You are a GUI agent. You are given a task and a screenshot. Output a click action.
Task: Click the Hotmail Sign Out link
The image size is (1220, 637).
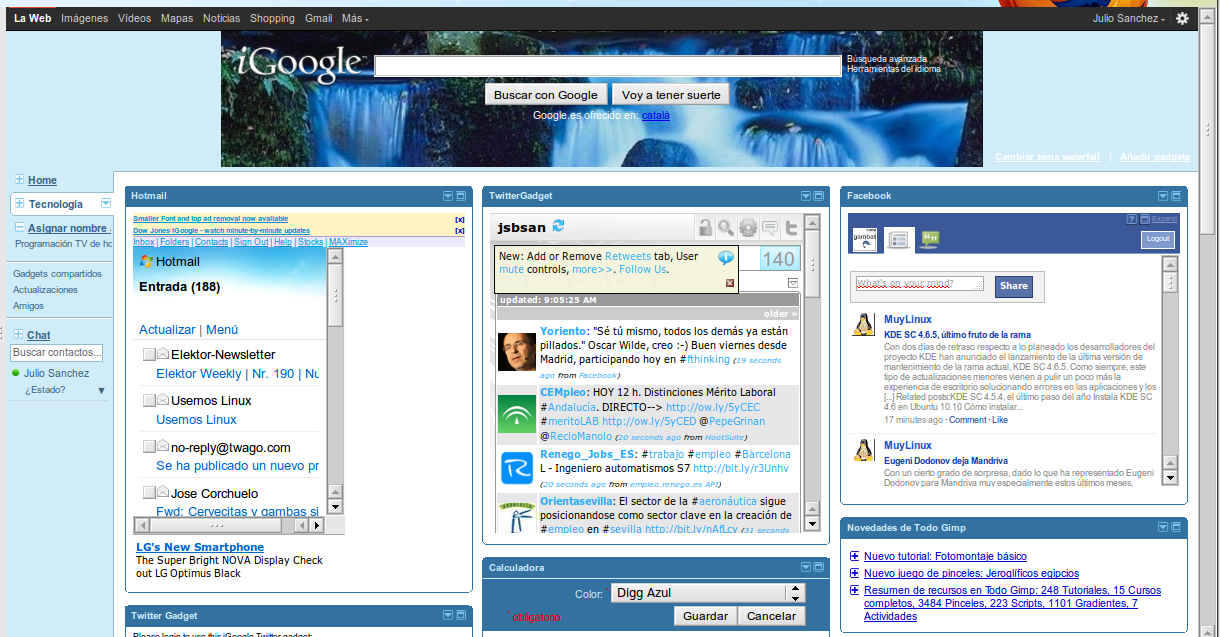point(251,242)
